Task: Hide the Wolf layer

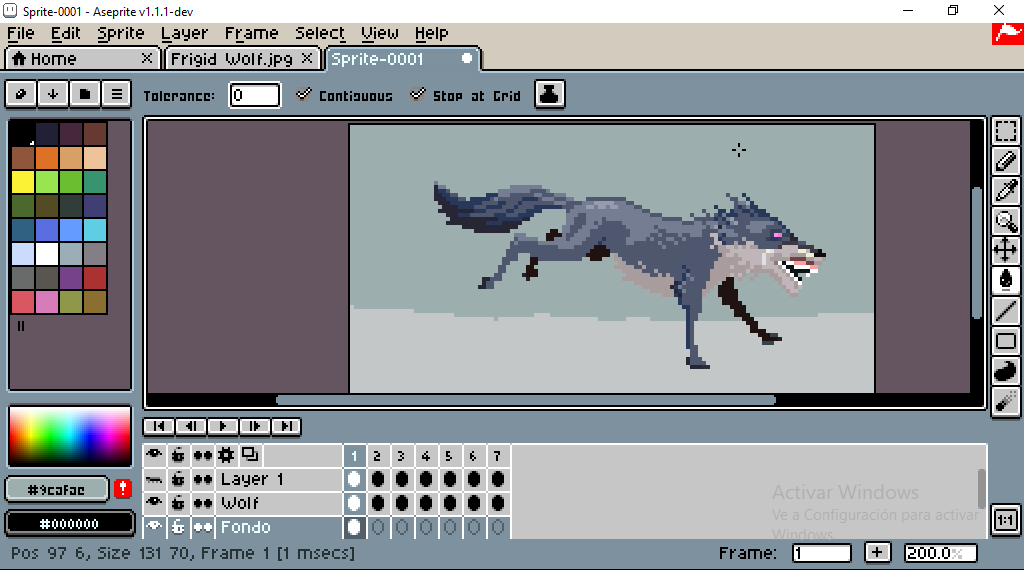Action: pos(154,503)
